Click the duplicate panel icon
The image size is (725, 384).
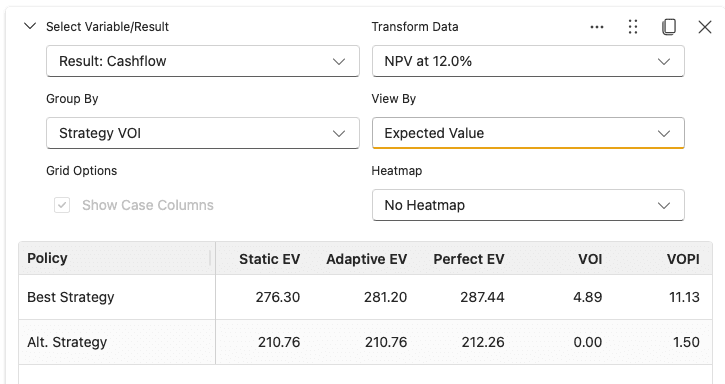[x=669, y=27]
